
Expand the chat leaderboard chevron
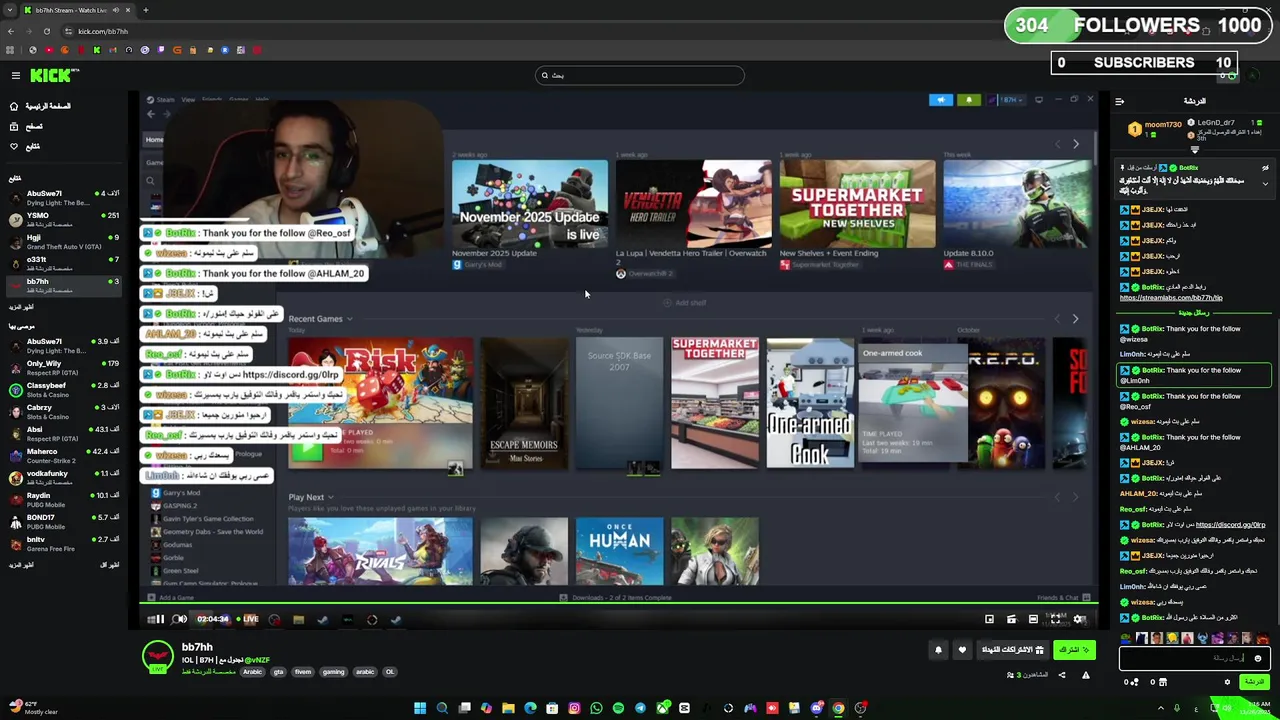tap(1194, 150)
